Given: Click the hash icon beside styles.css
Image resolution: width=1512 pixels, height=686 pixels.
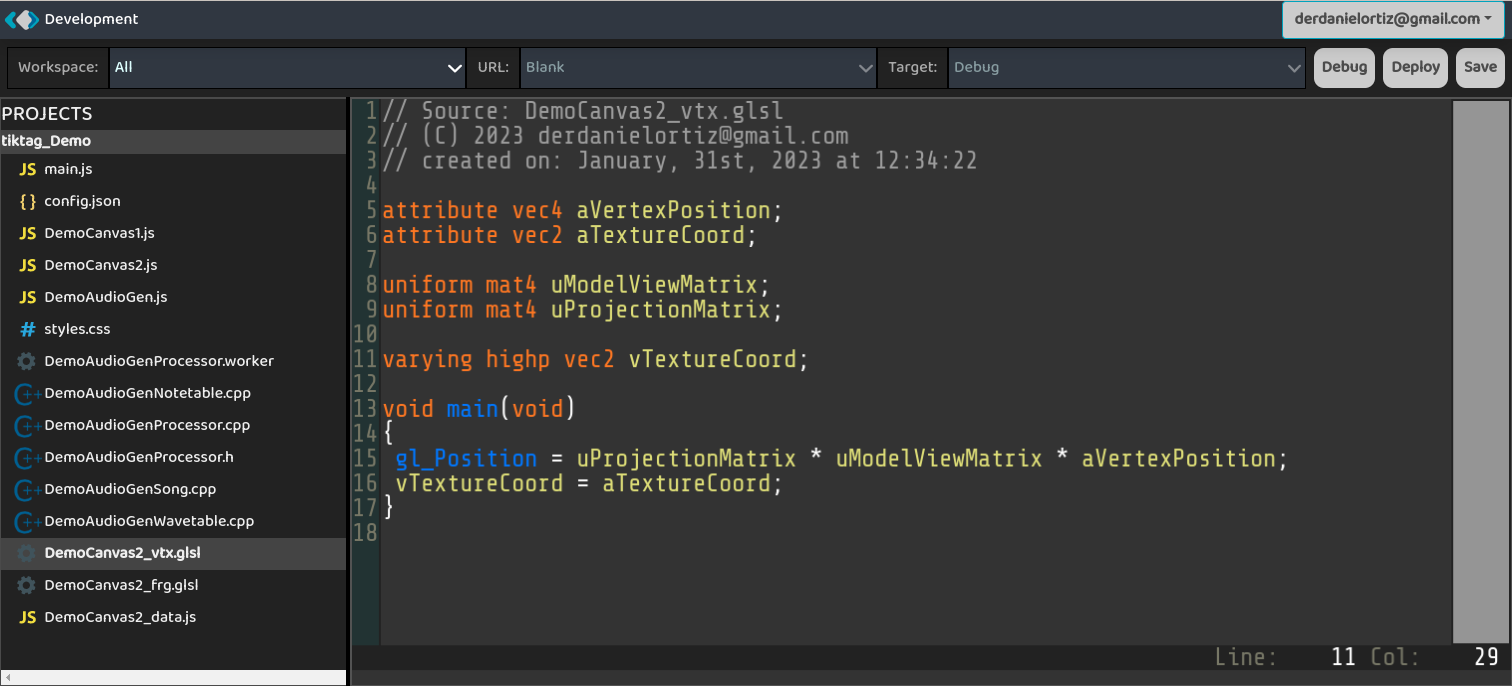Looking at the screenshot, I should [x=28, y=329].
